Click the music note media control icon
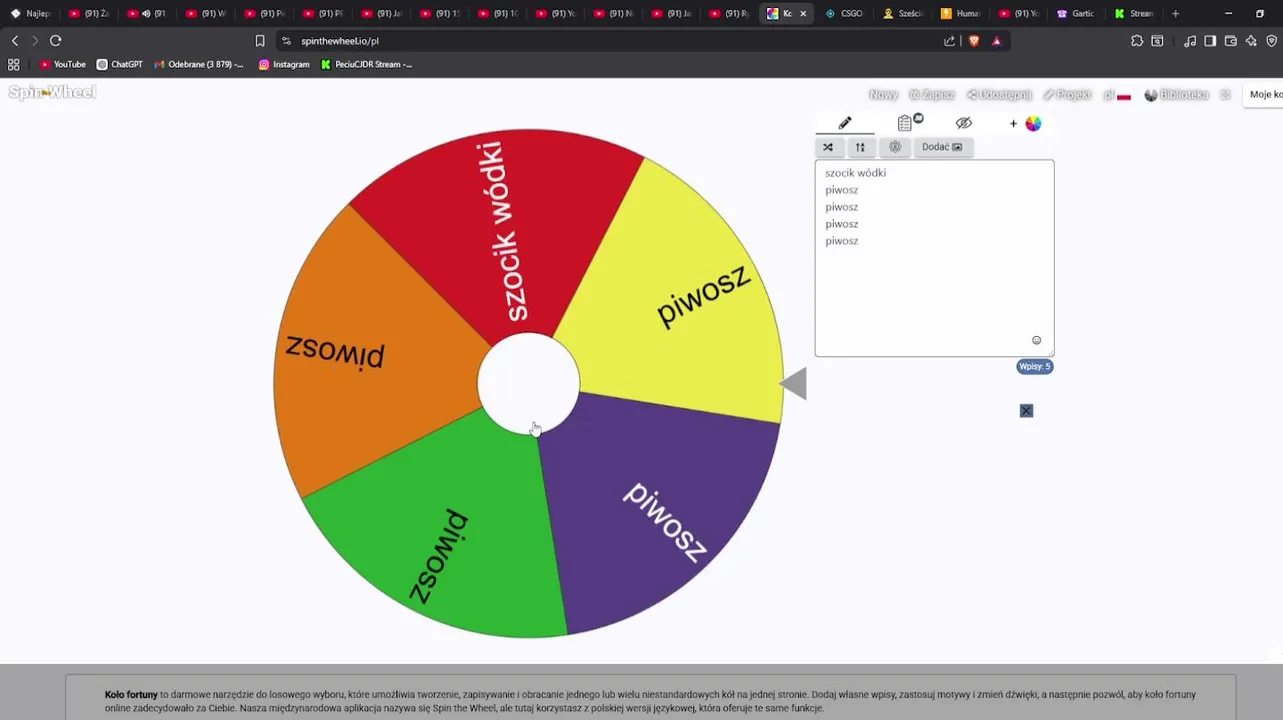The width and height of the screenshot is (1283, 720). 1190,41
